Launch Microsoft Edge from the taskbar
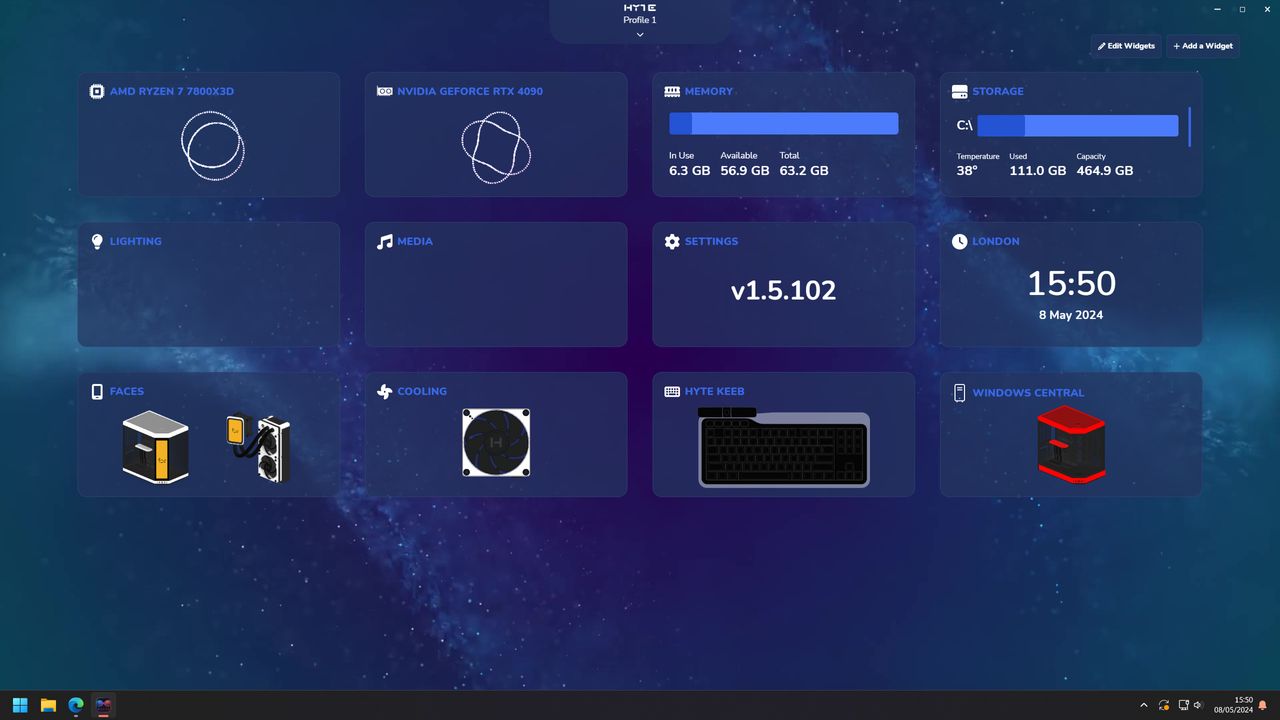1280x720 pixels. click(x=76, y=705)
